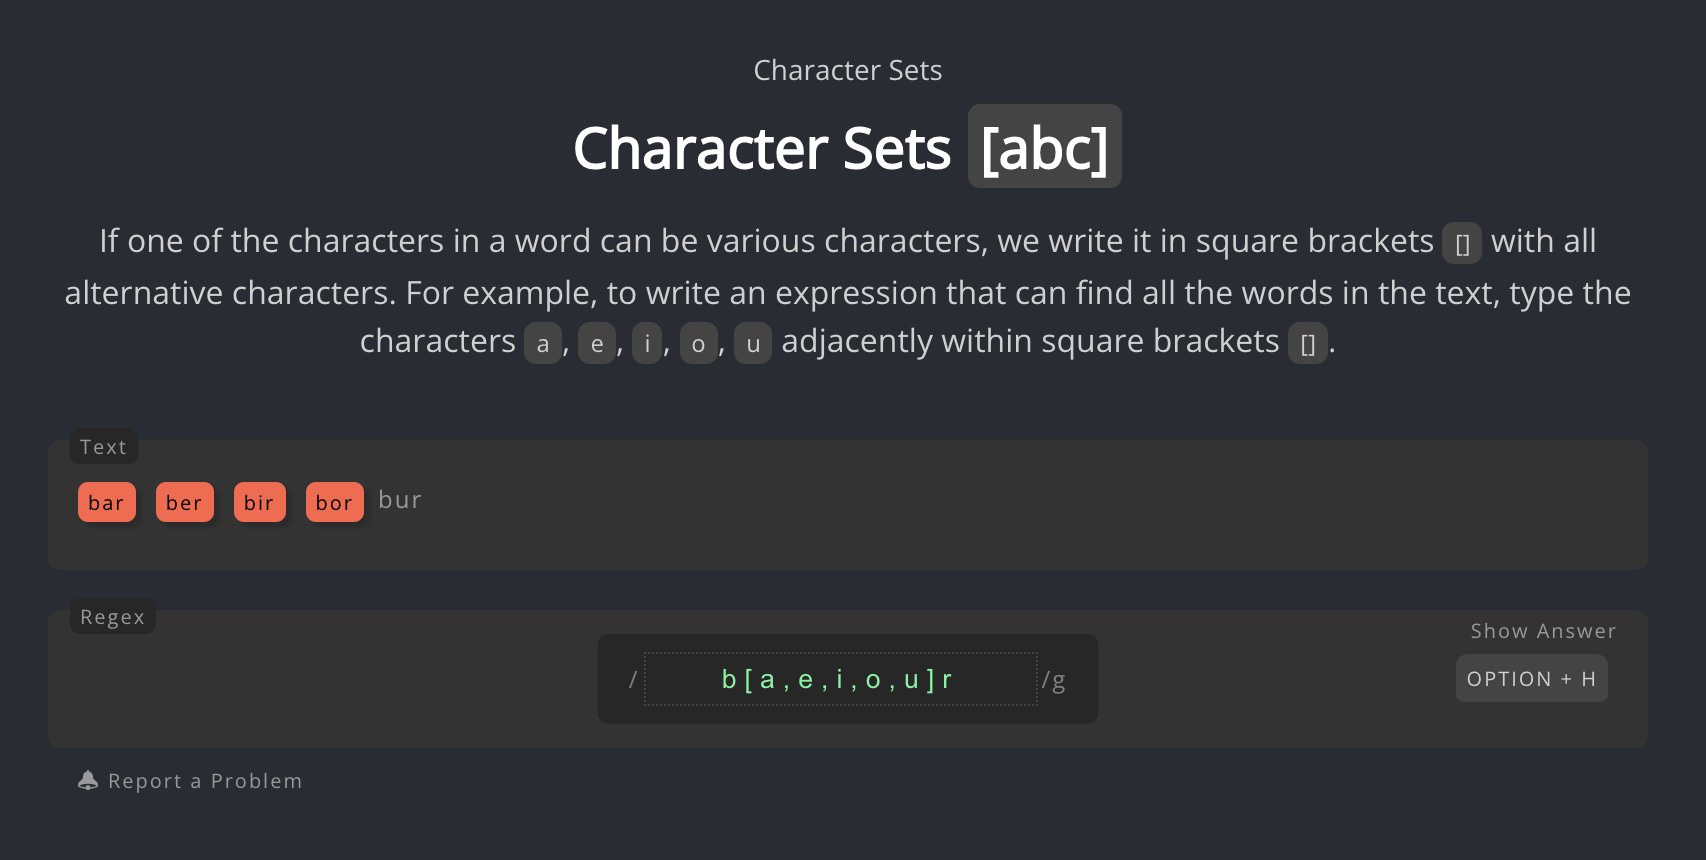Click the square brackets badge ending the paragraph

pos(1307,343)
